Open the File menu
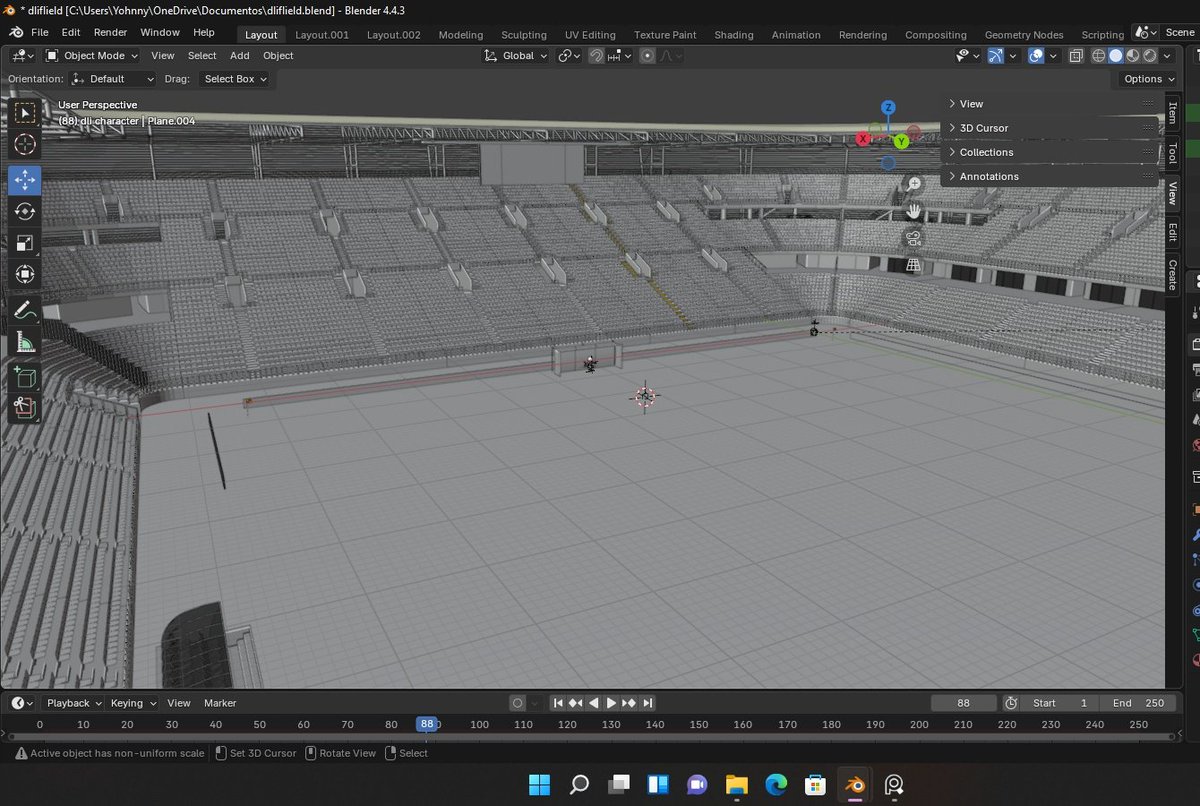Image resolution: width=1200 pixels, height=806 pixels. pos(40,32)
